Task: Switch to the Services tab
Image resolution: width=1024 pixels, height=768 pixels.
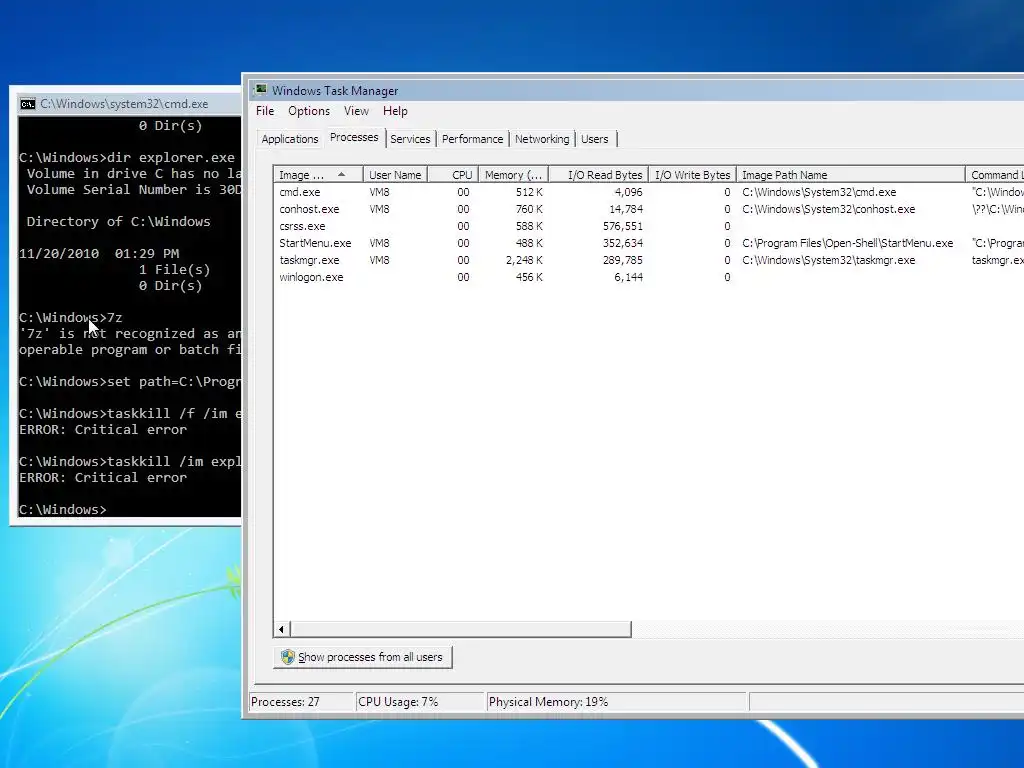Action: [410, 139]
